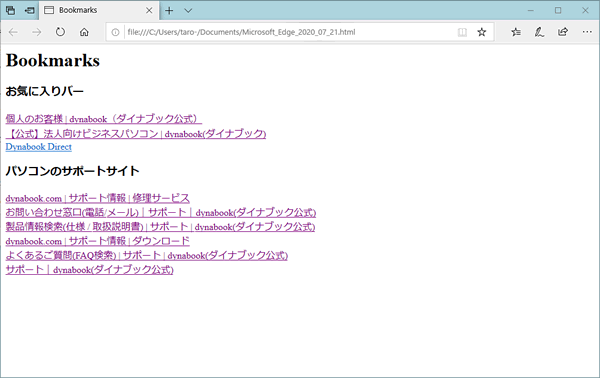
Task: Open the Dynabook Direct link
Action: 39,147
